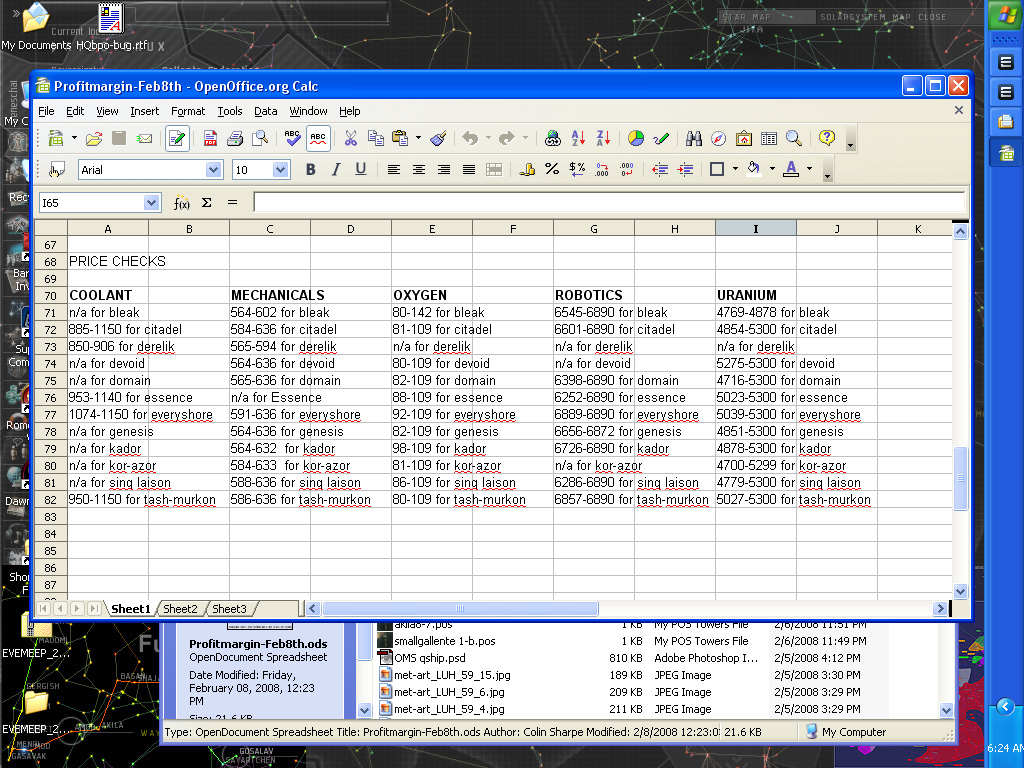This screenshot has width=1024, height=768.
Task: Open the Format menu
Action: [188, 111]
